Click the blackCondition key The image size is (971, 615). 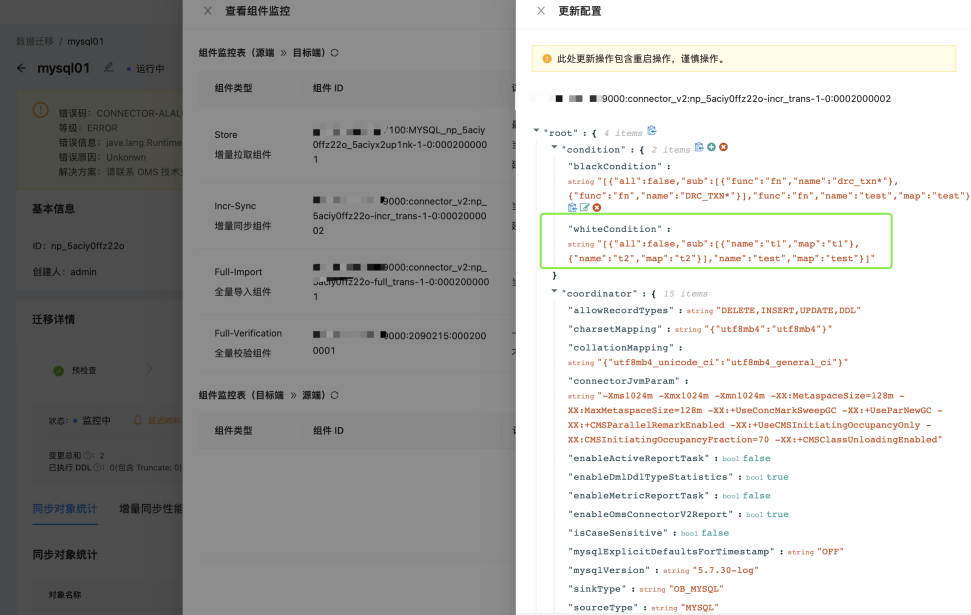coord(617,167)
